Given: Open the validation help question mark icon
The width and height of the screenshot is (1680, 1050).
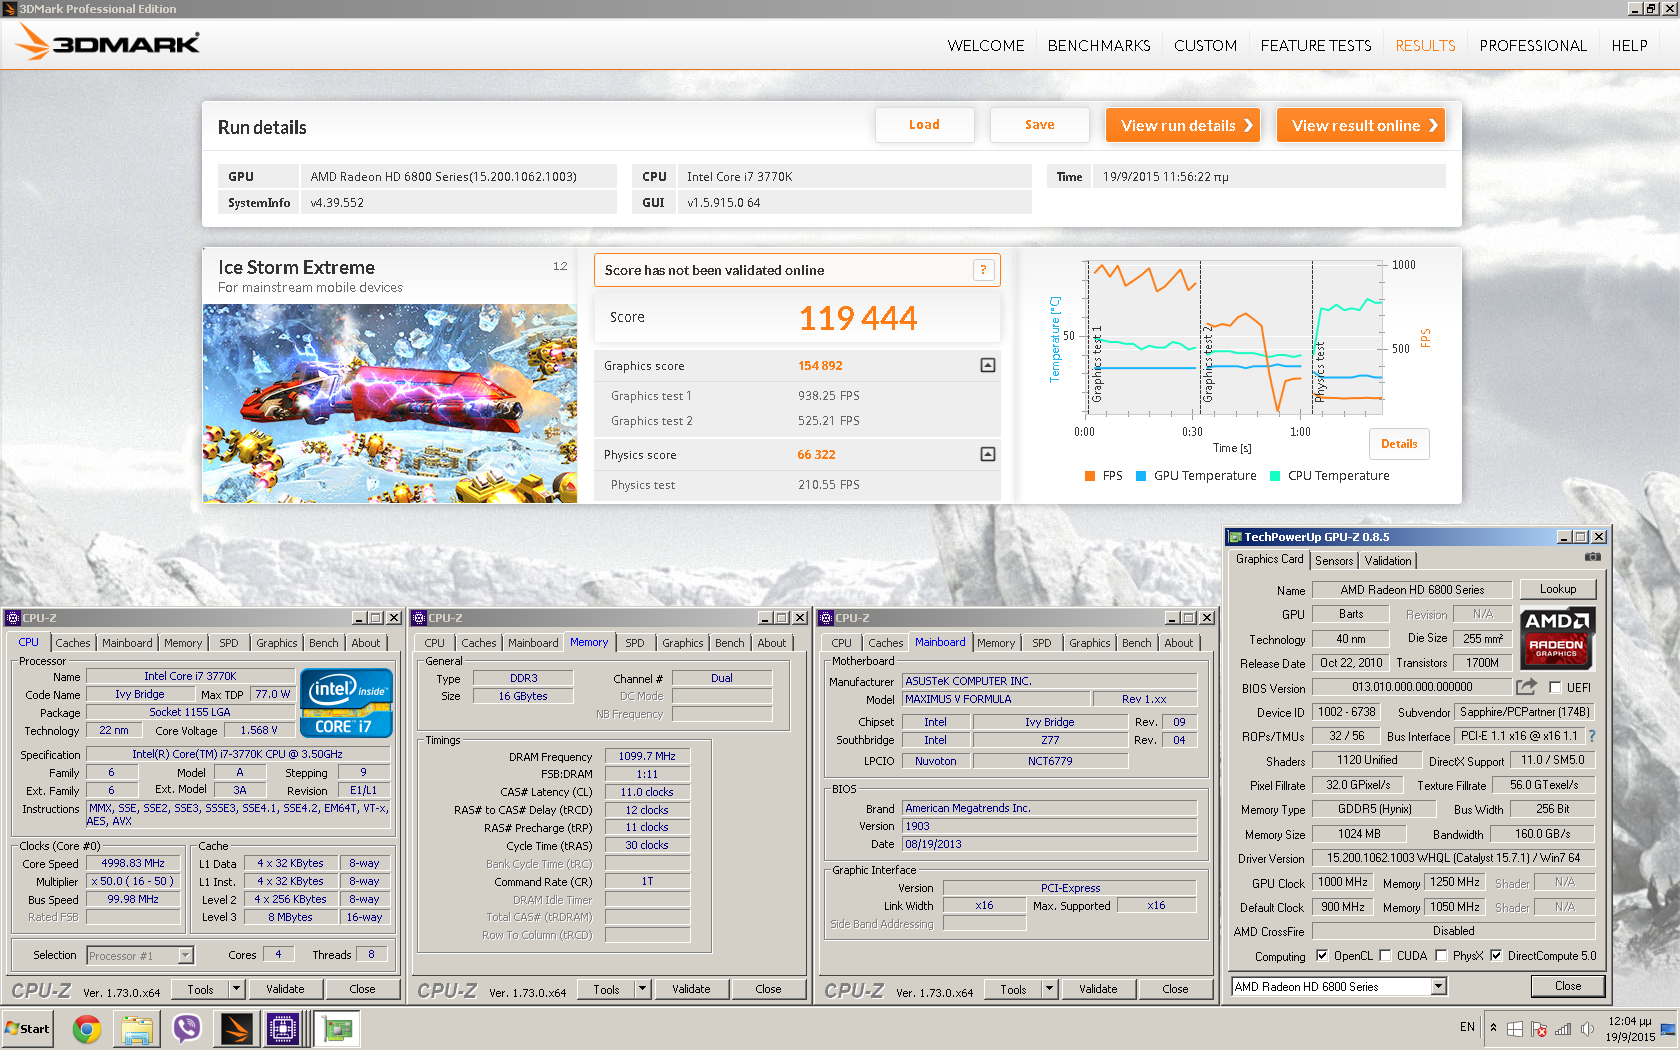Looking at the screenshot, I should [x=983, y=270].
